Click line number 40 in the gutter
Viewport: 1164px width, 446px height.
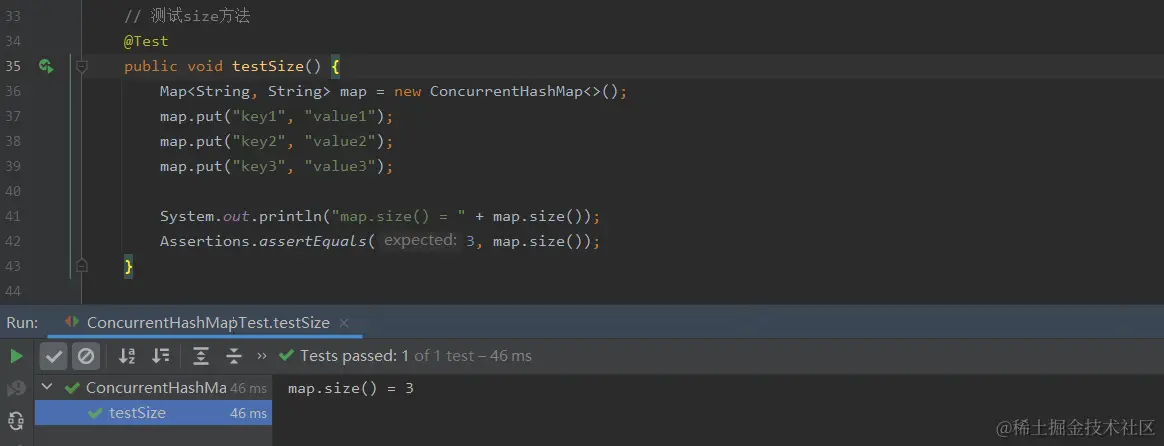pos(13,191)
